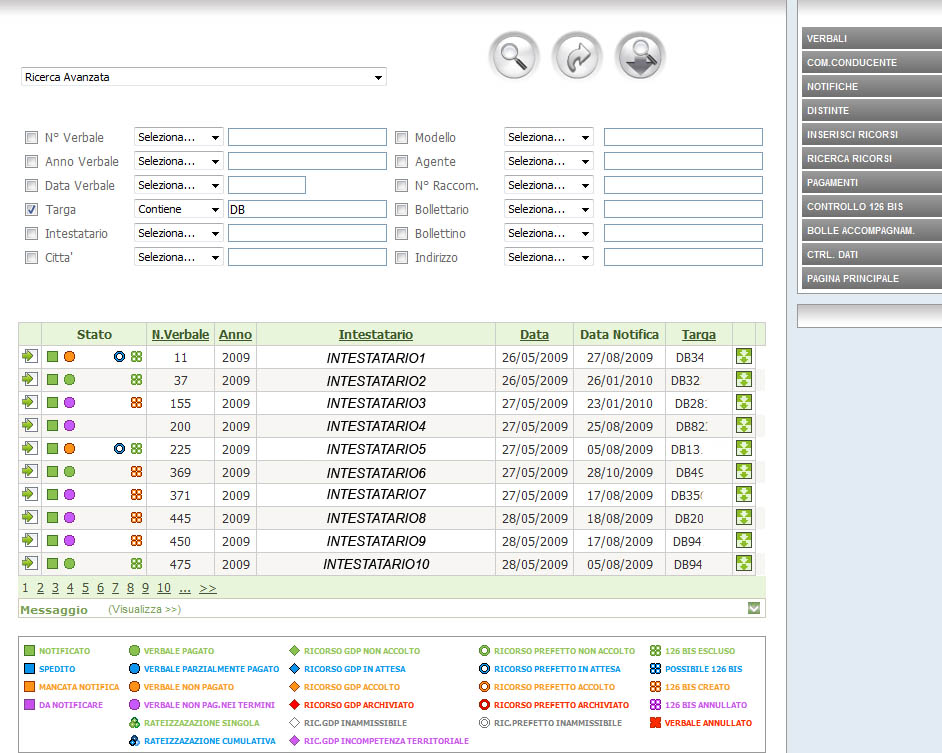Open the row arrow icon for verbale 11
This screenshot has height=753, width=942.
[29, 356]
